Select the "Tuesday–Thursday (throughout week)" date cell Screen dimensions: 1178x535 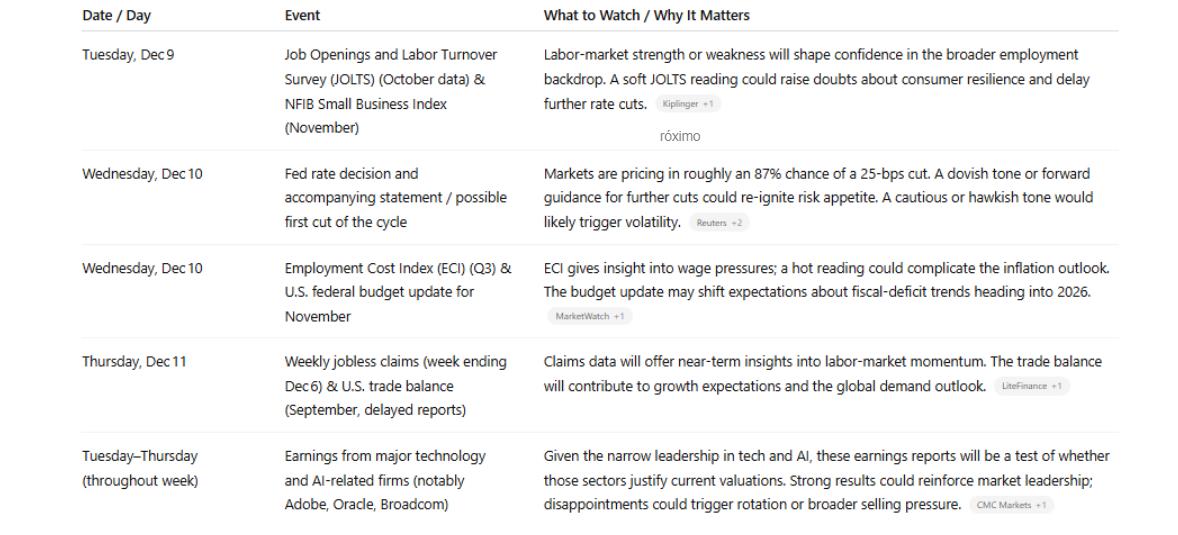pyautogui.click(x=140, y=468)
